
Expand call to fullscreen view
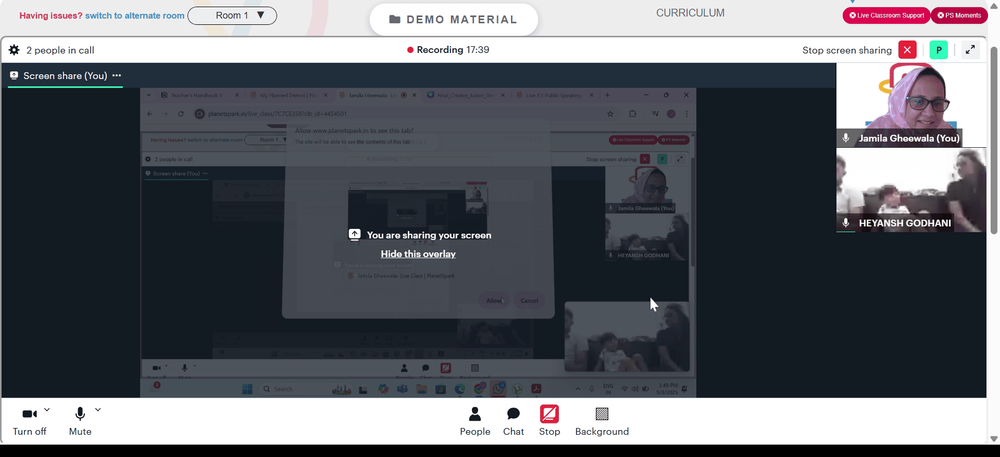click(970, 50)
